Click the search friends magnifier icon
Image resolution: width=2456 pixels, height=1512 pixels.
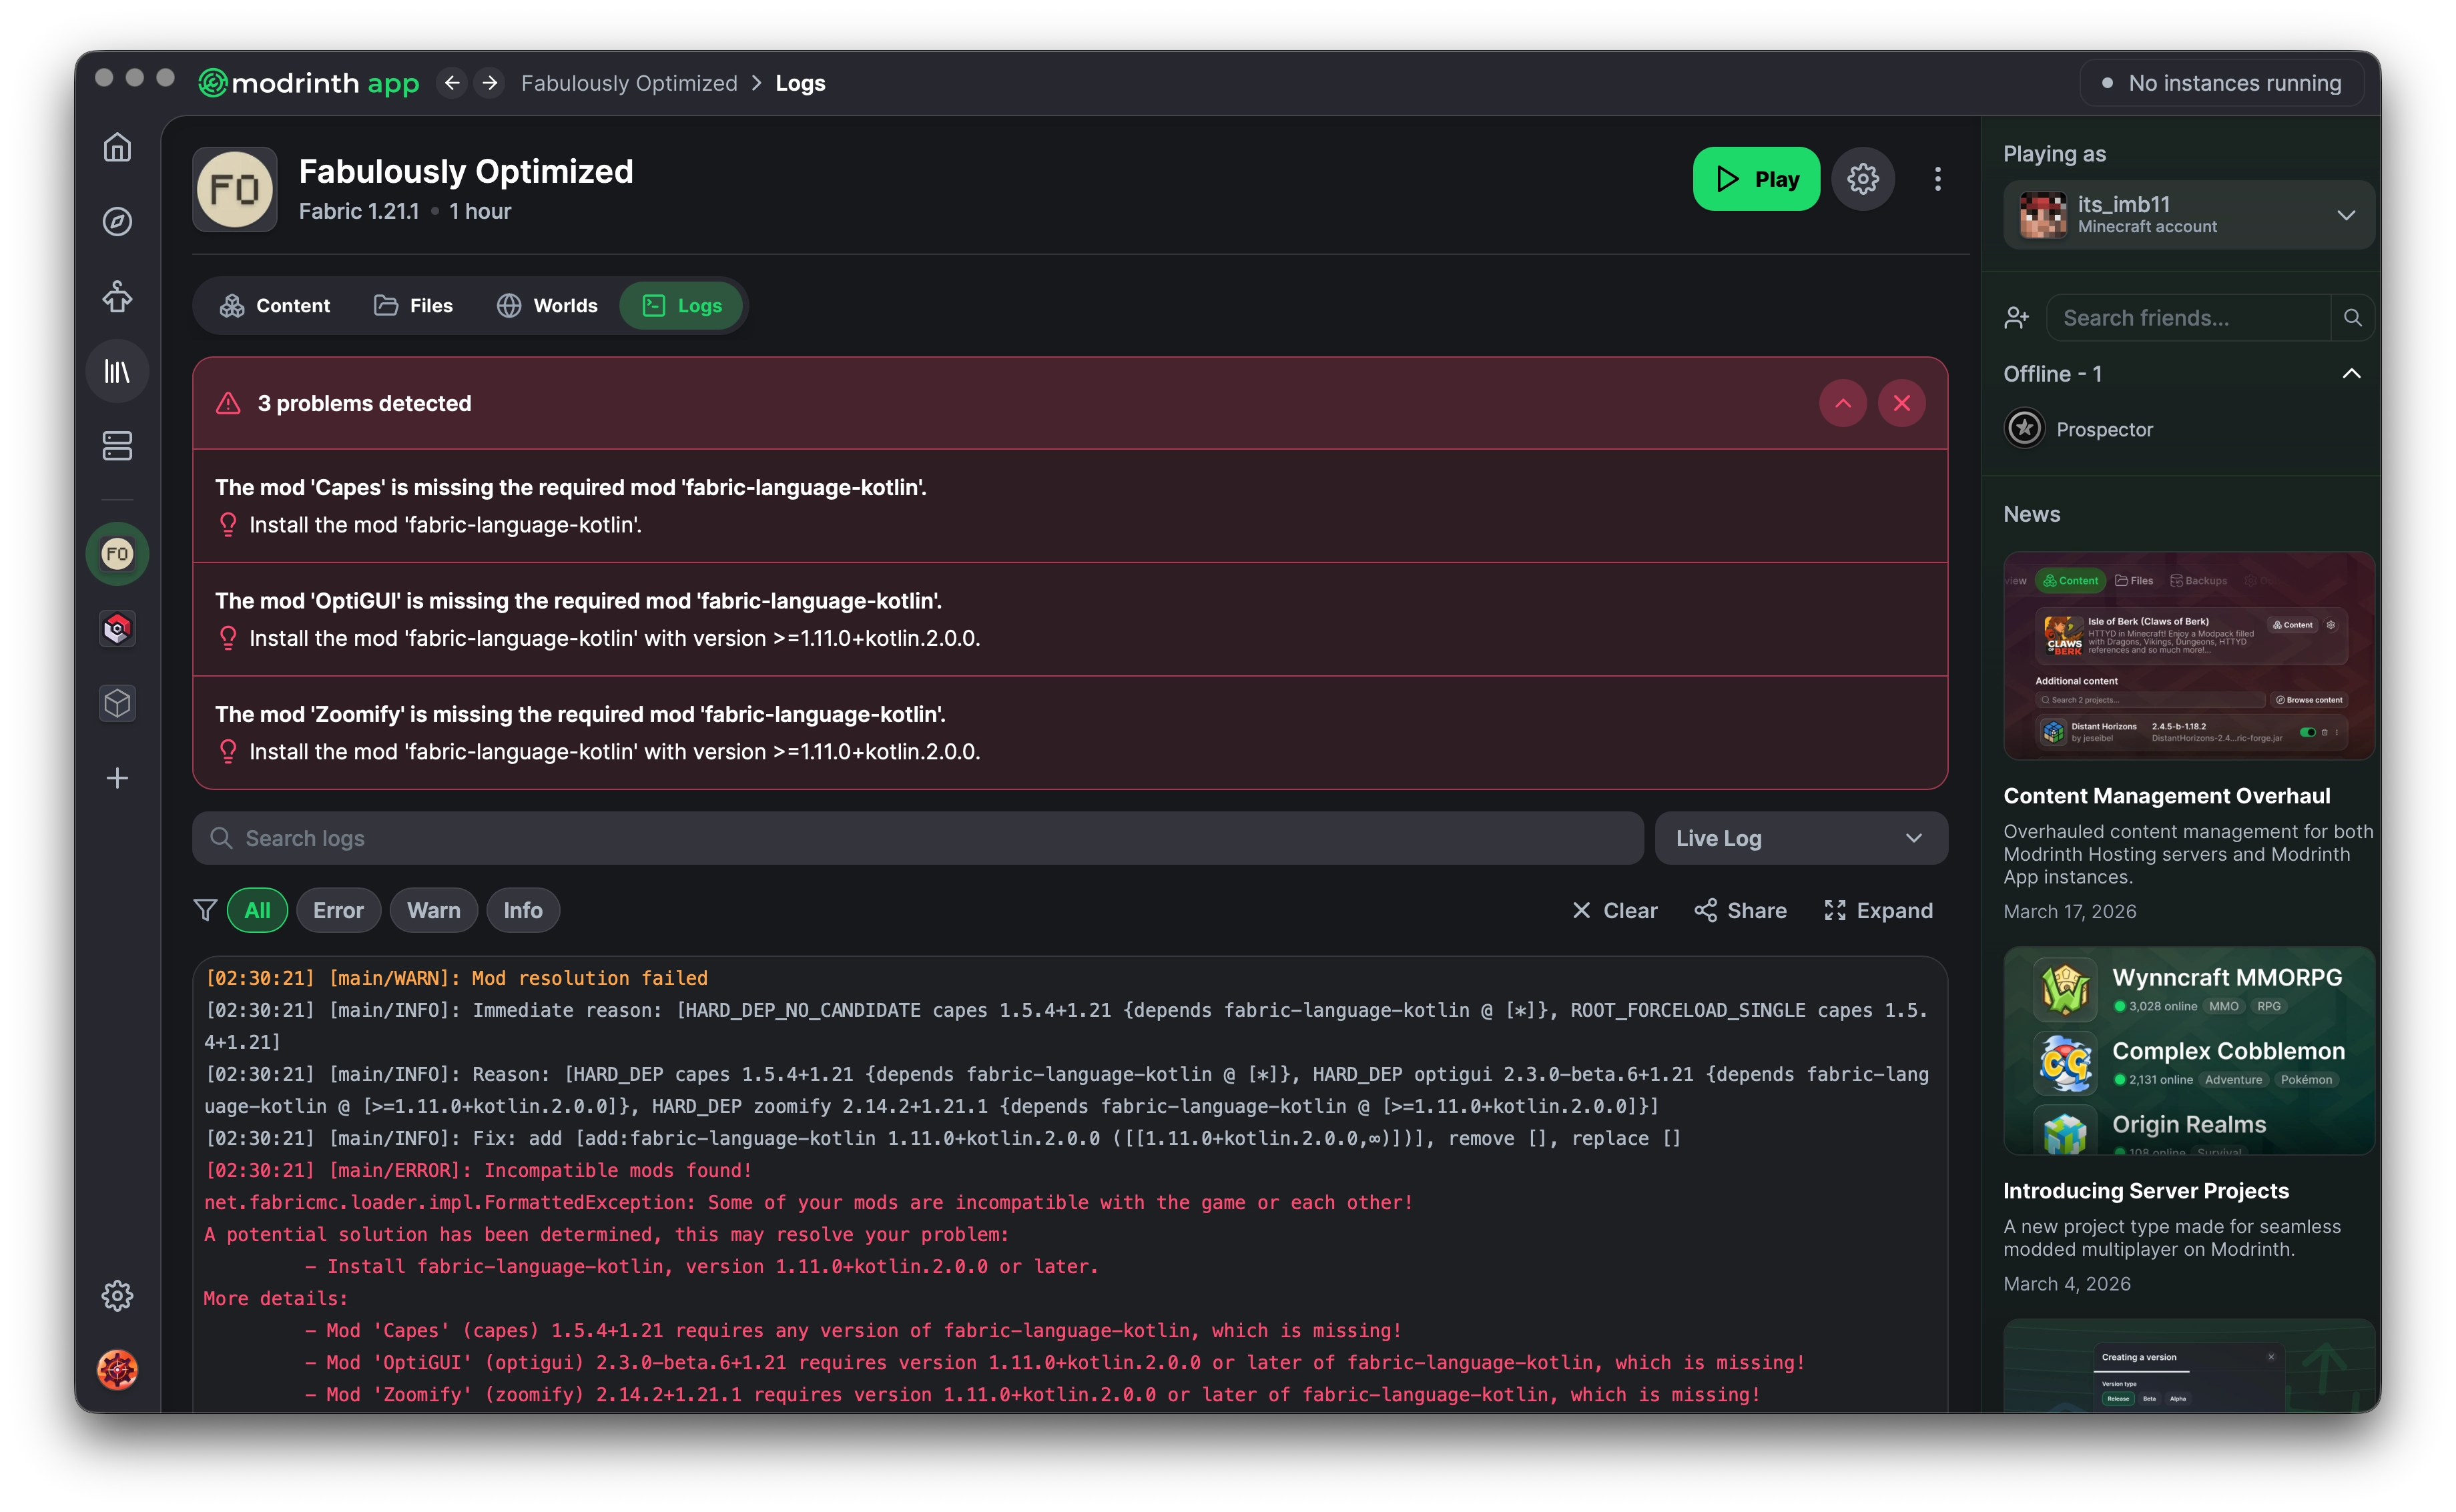click(2353, 318)
